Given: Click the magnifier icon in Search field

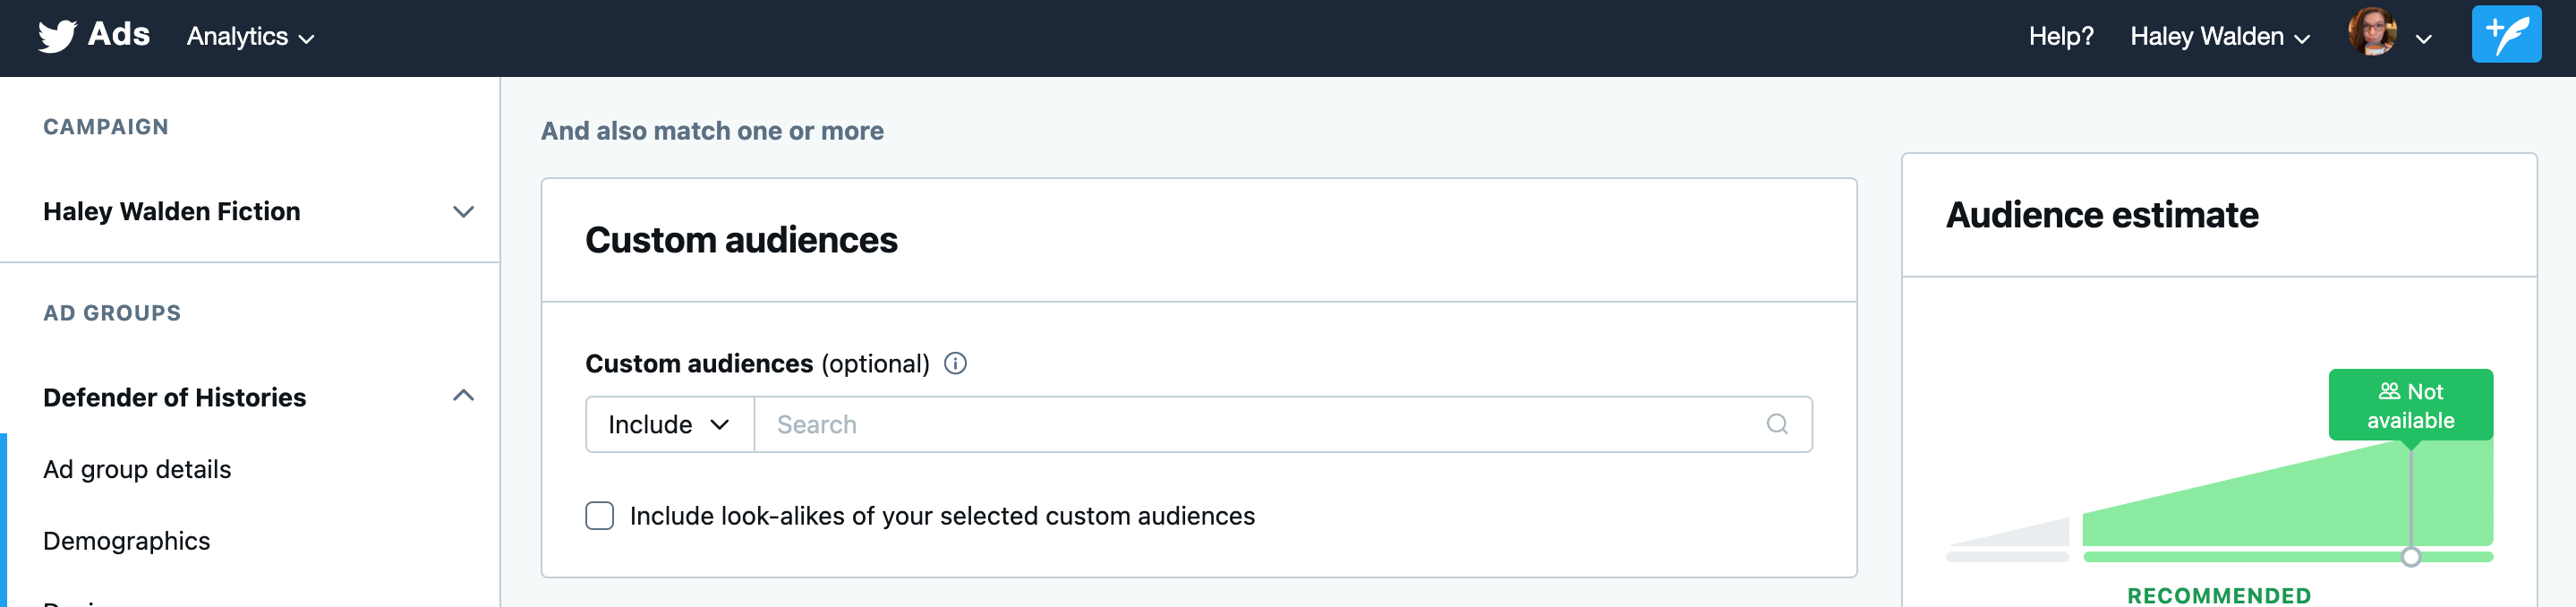Looking at the screenshot, I should coord(1776,424).
